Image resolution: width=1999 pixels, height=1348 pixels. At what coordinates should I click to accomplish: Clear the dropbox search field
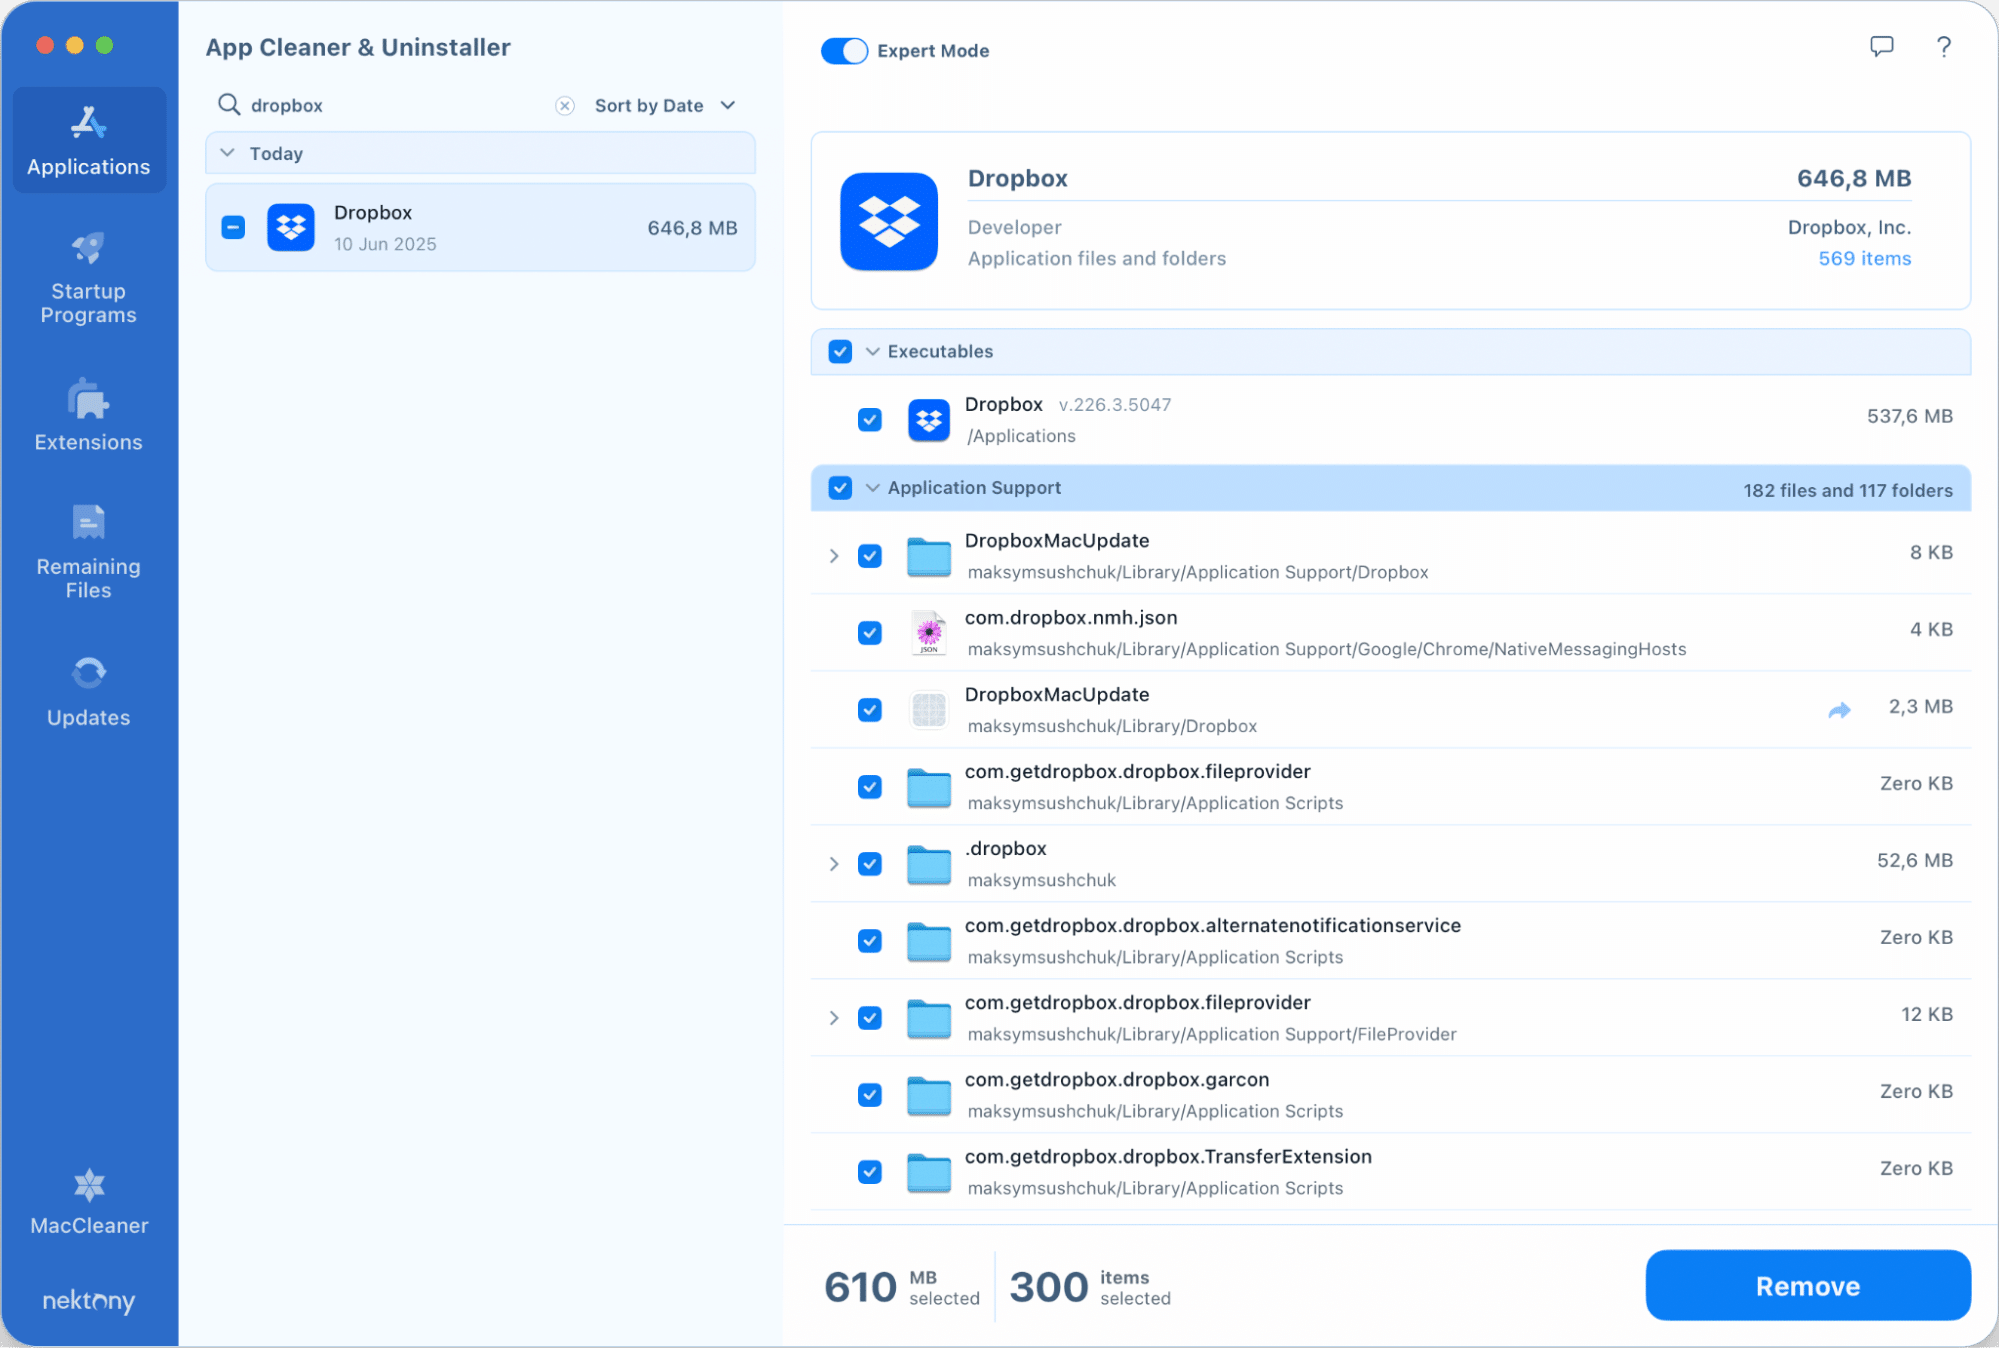565,106
